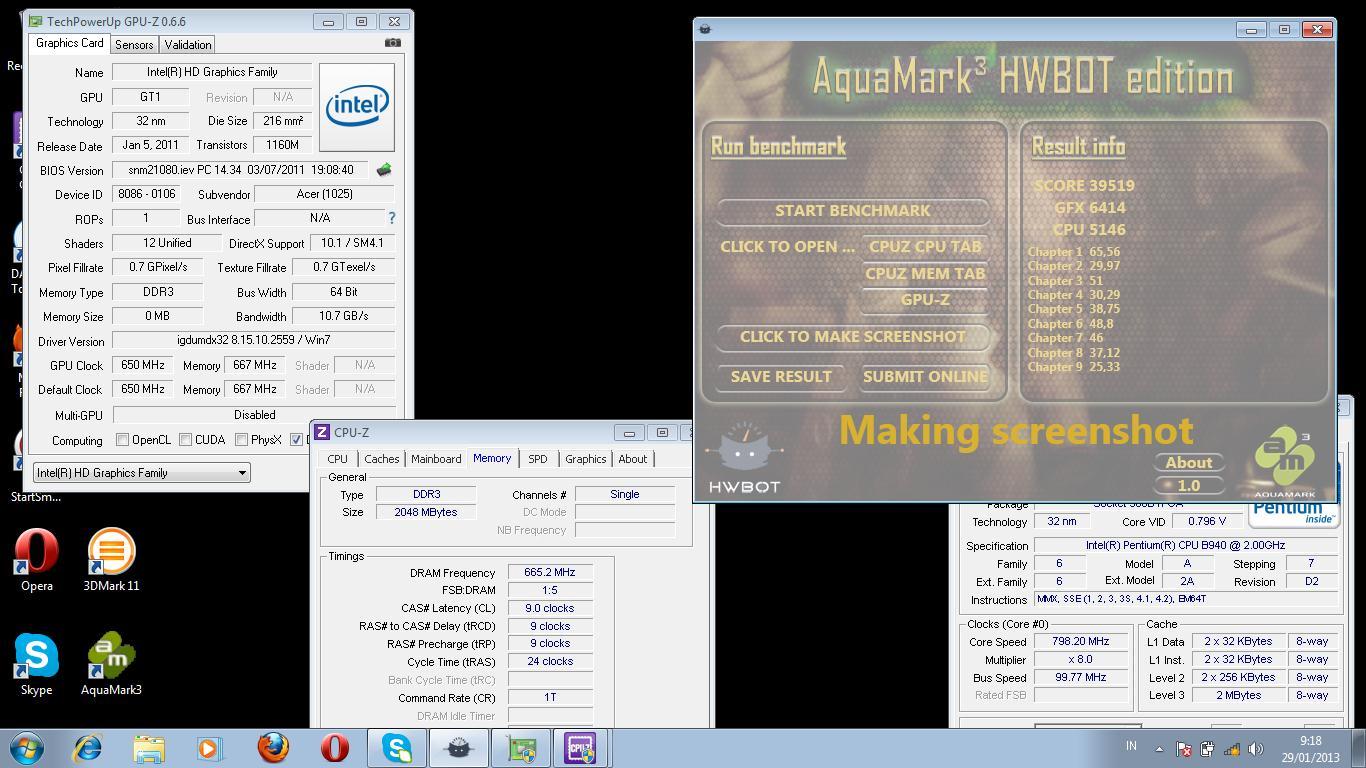Open the About tab in CPU-Z
This screenshot has width=1366, height=768.
coord(632,459)
